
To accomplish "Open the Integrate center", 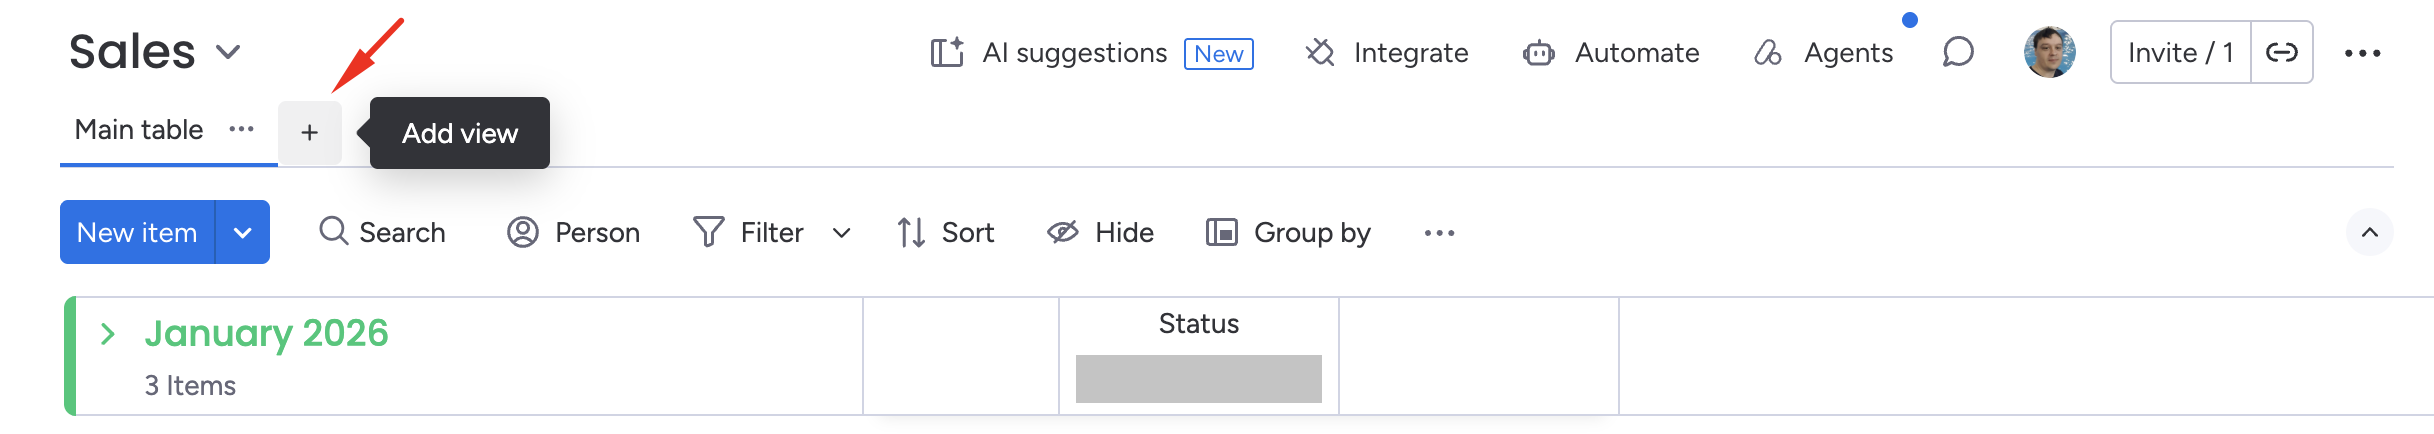I will [x=1387, y=53].
